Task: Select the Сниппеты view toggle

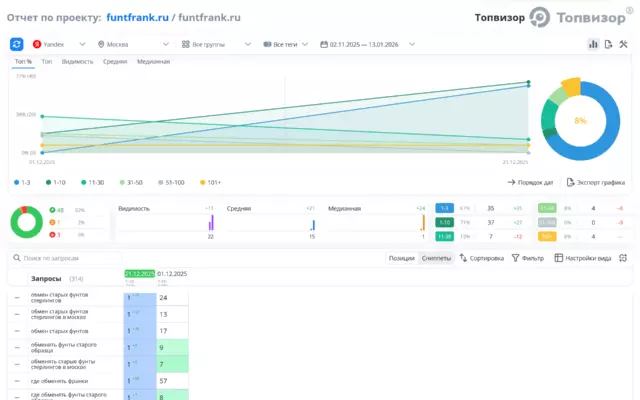Action: (436, 258)
